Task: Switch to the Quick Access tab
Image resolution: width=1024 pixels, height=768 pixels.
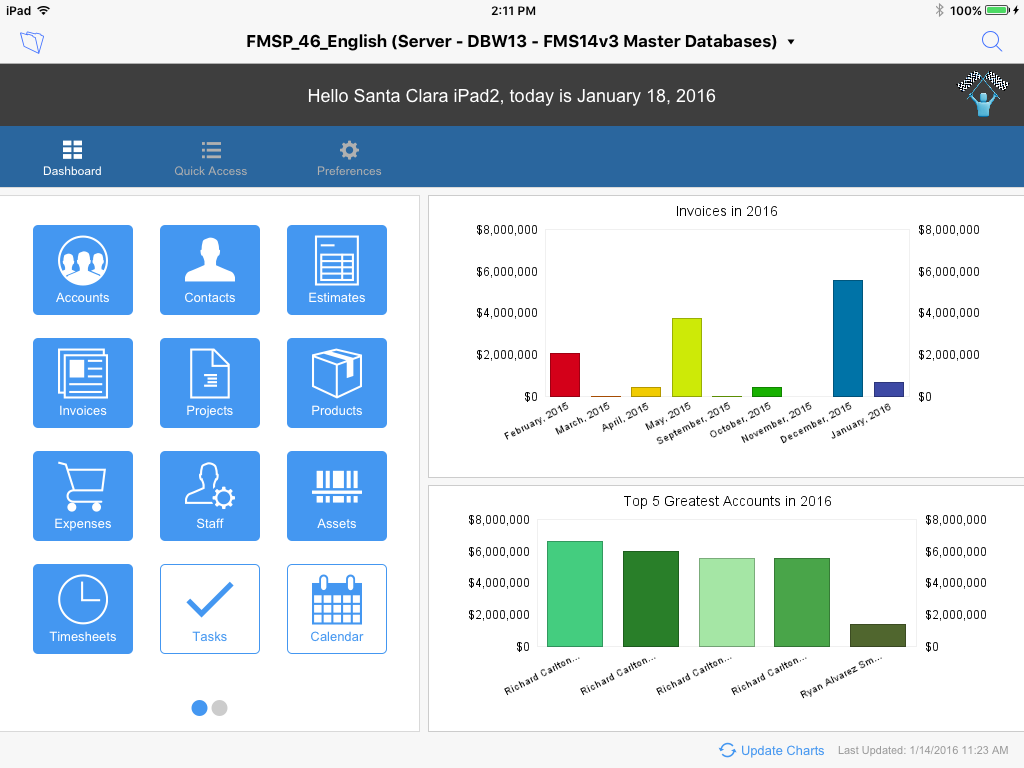Action: click(210, 158)
